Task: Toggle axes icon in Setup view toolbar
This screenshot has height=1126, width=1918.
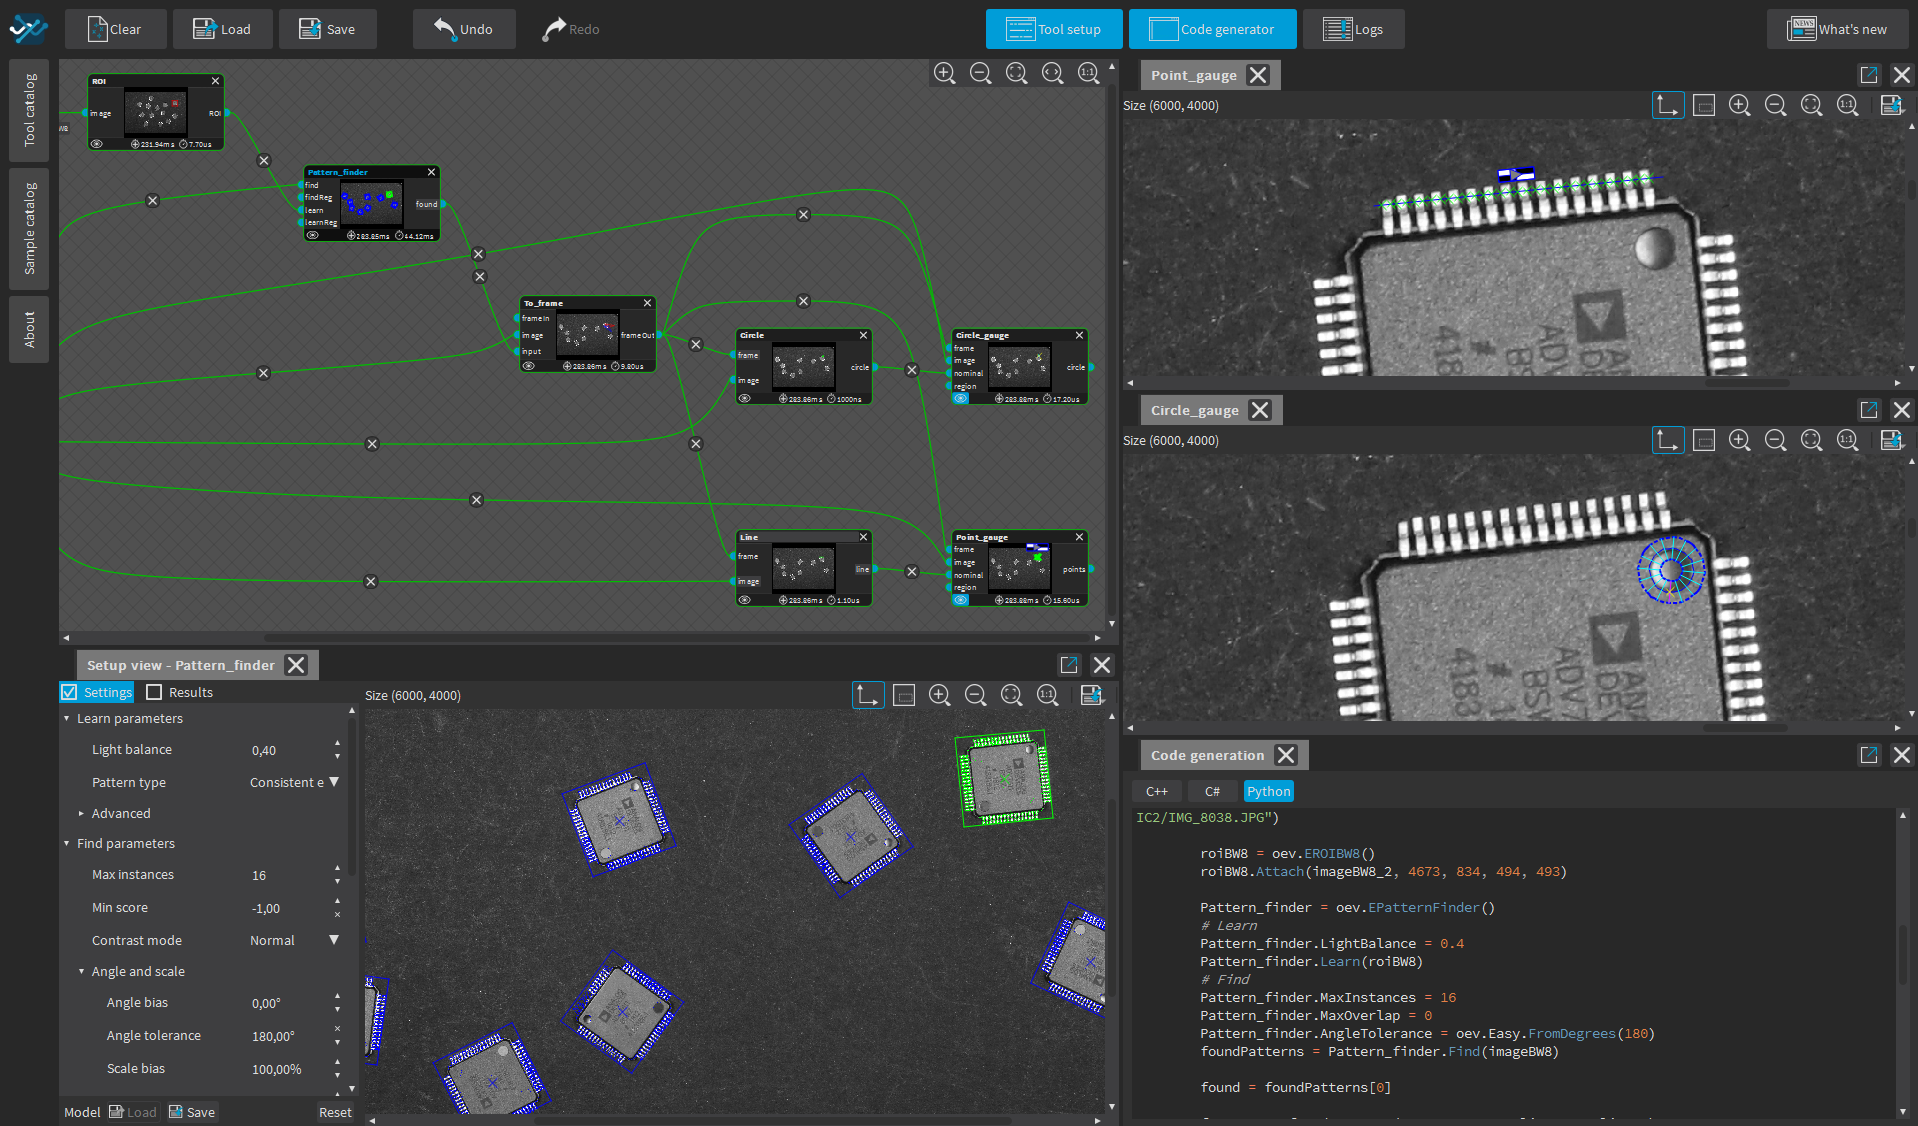Action: tap(867, 695)
